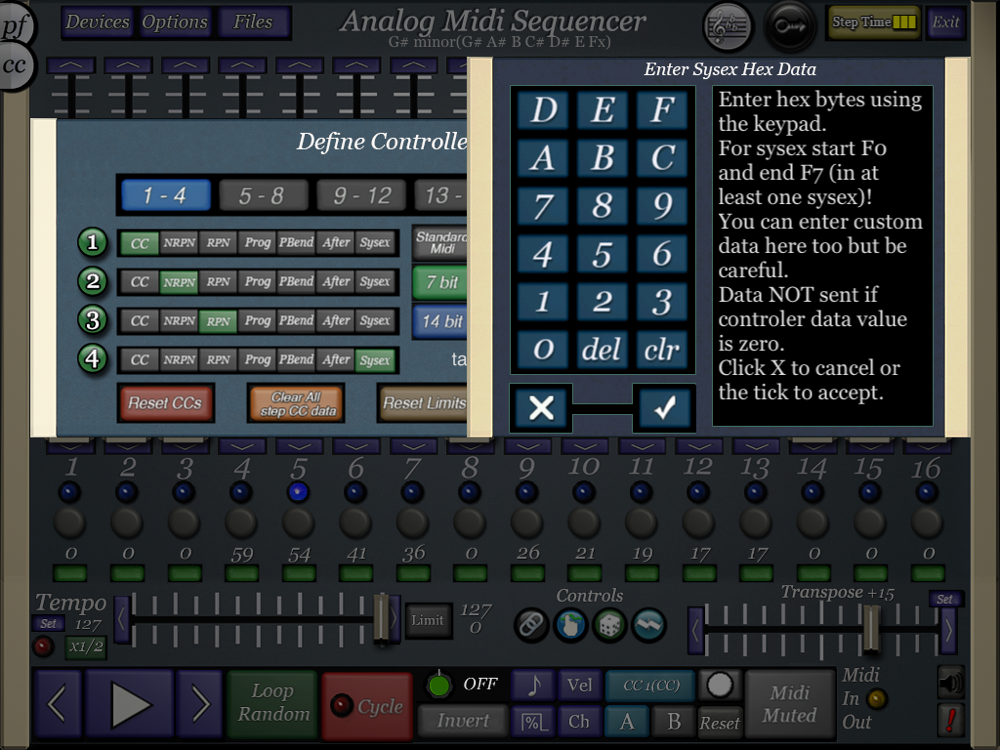Select Sysex type for controller 4

375,360
